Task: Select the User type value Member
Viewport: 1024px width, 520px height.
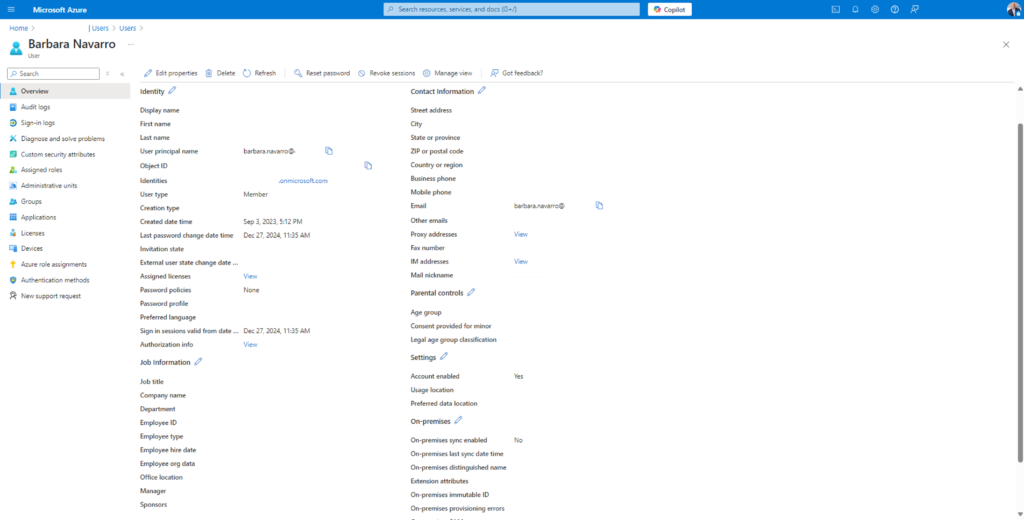Action: (x=255, y=195)
